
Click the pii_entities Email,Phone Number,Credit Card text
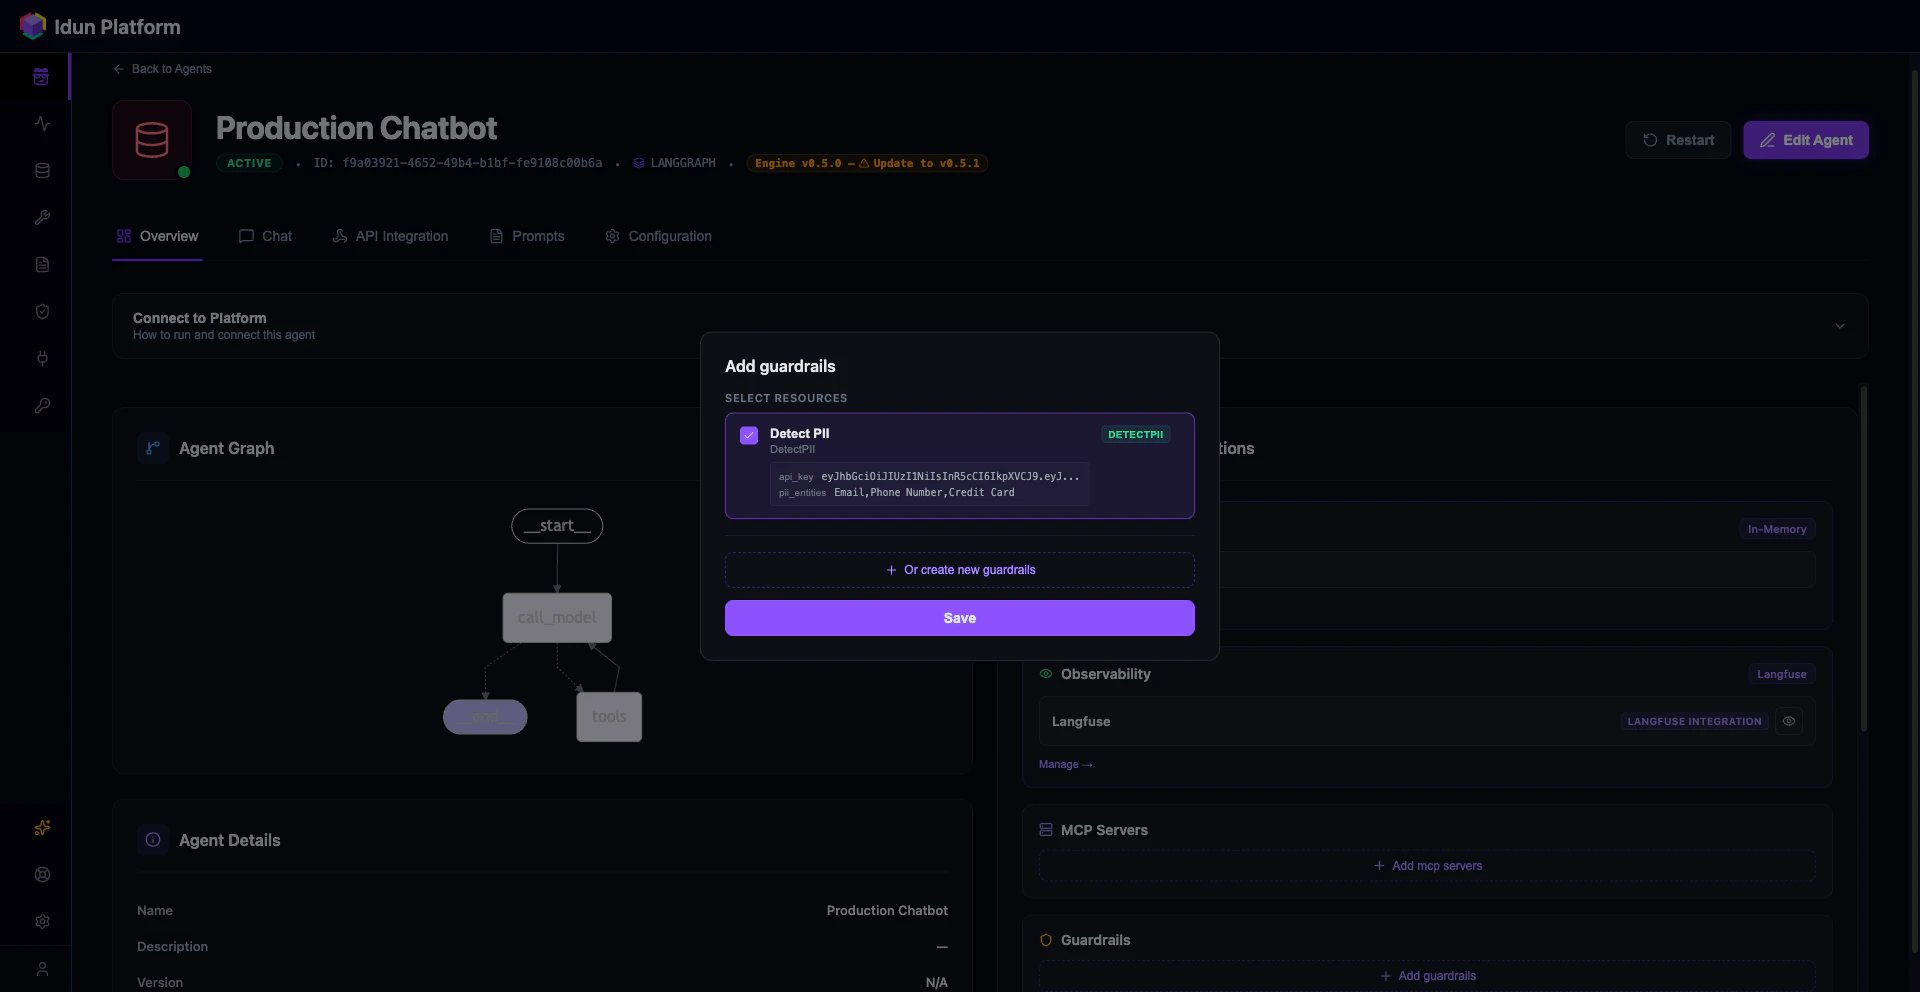click(924, 493)
